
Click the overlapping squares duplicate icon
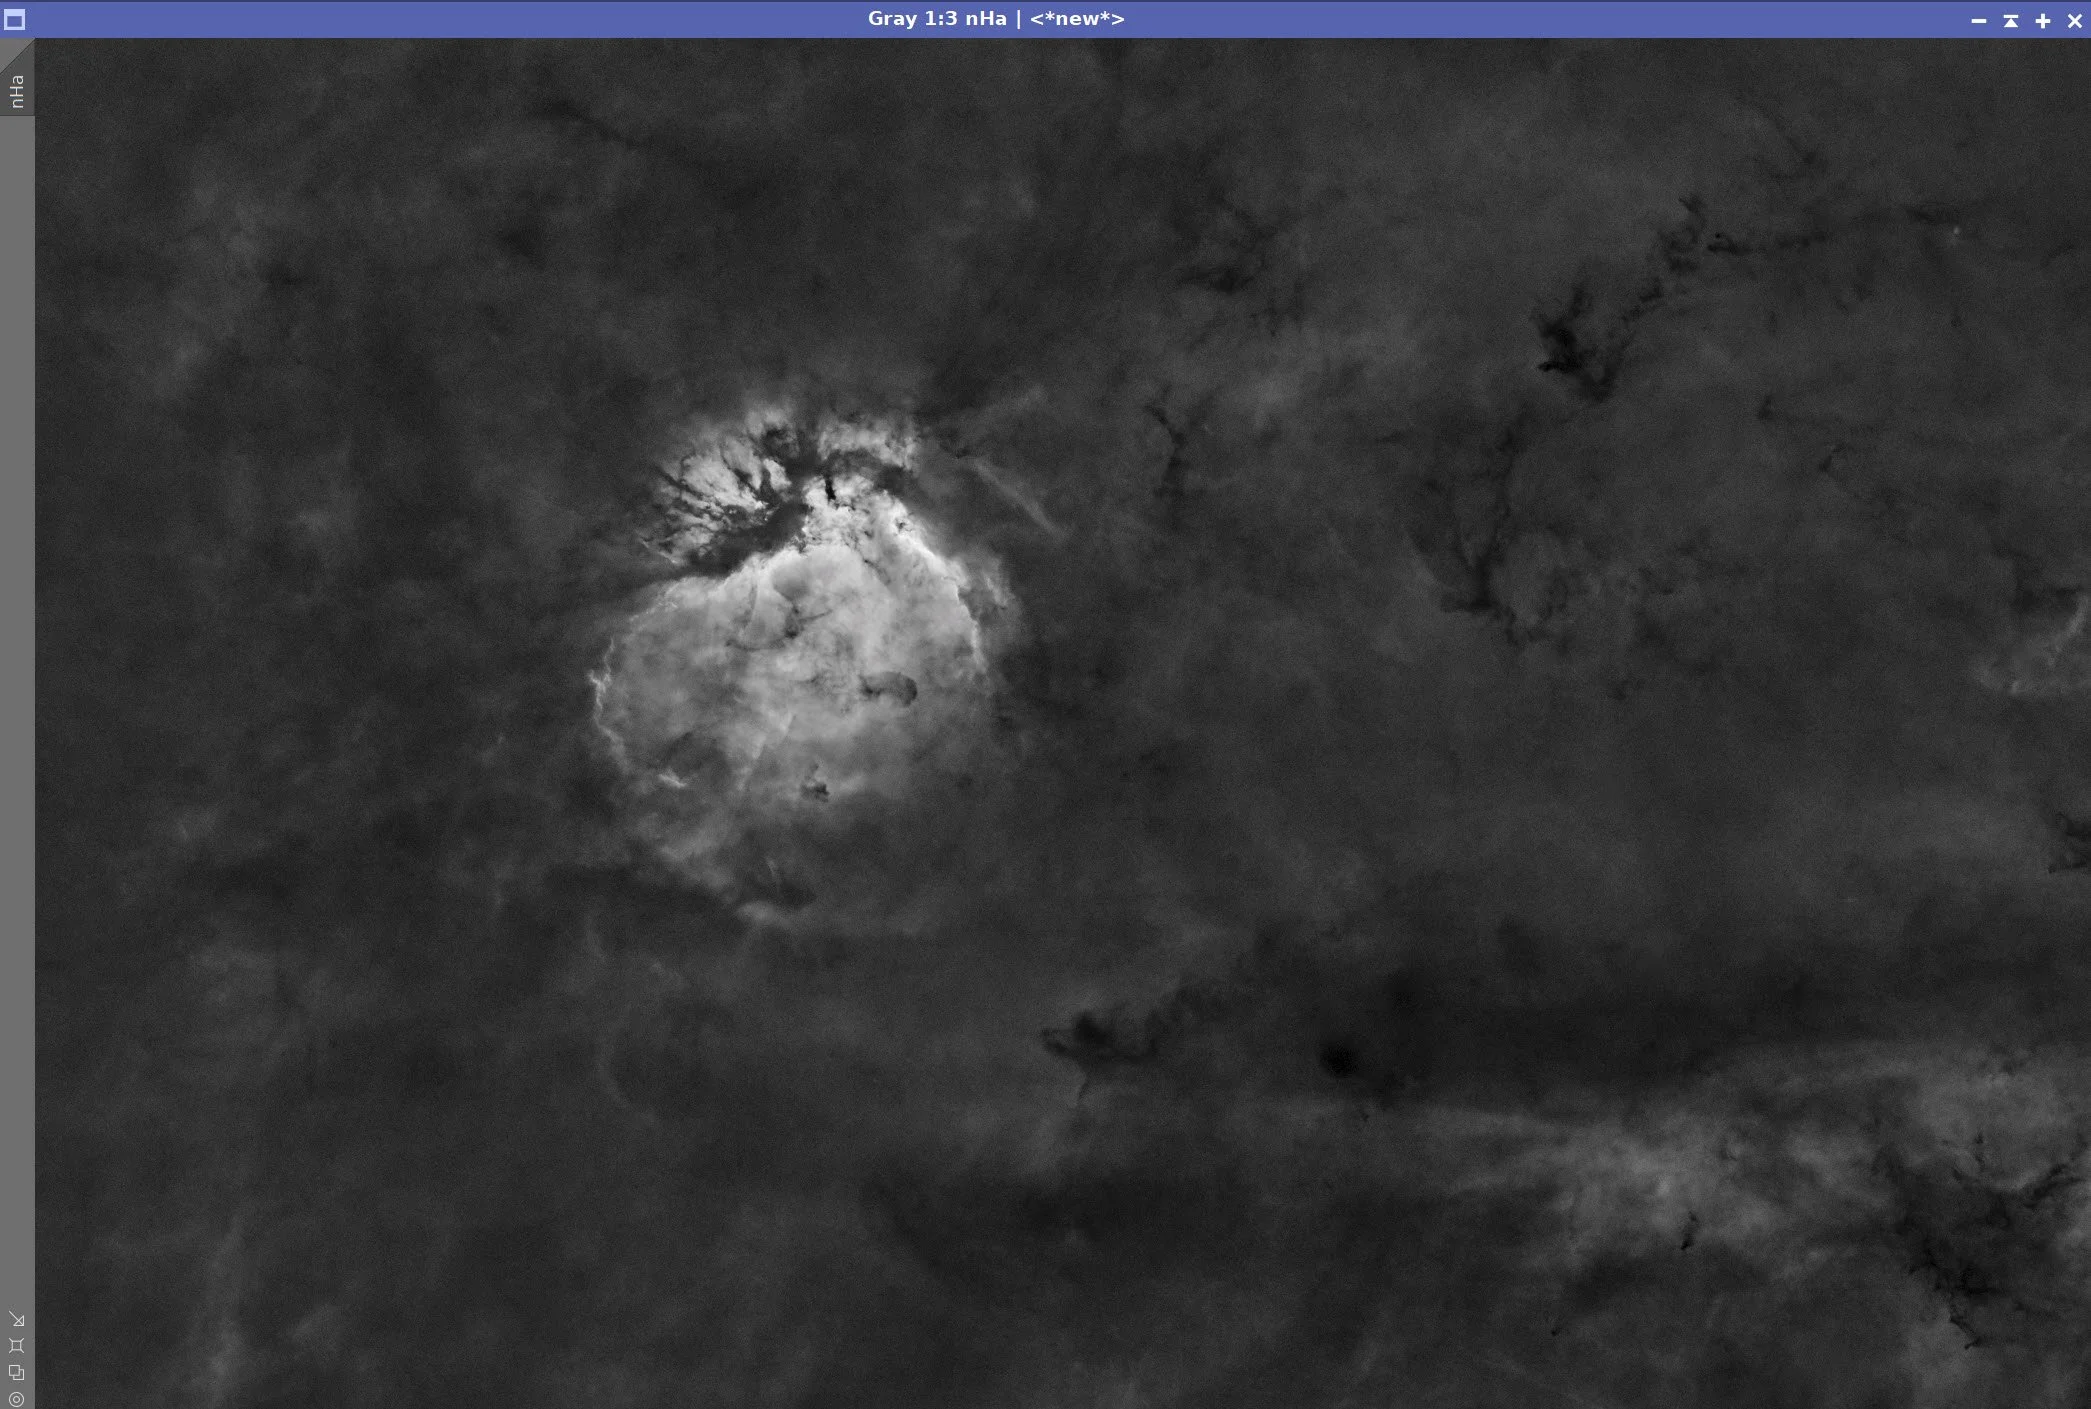tap(17, 1373)
